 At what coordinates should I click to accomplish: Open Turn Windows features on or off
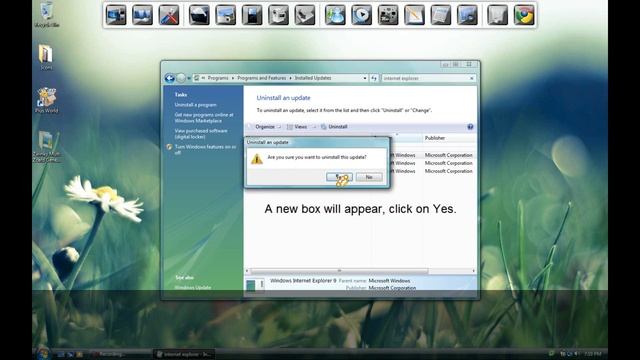pos(205,149)
